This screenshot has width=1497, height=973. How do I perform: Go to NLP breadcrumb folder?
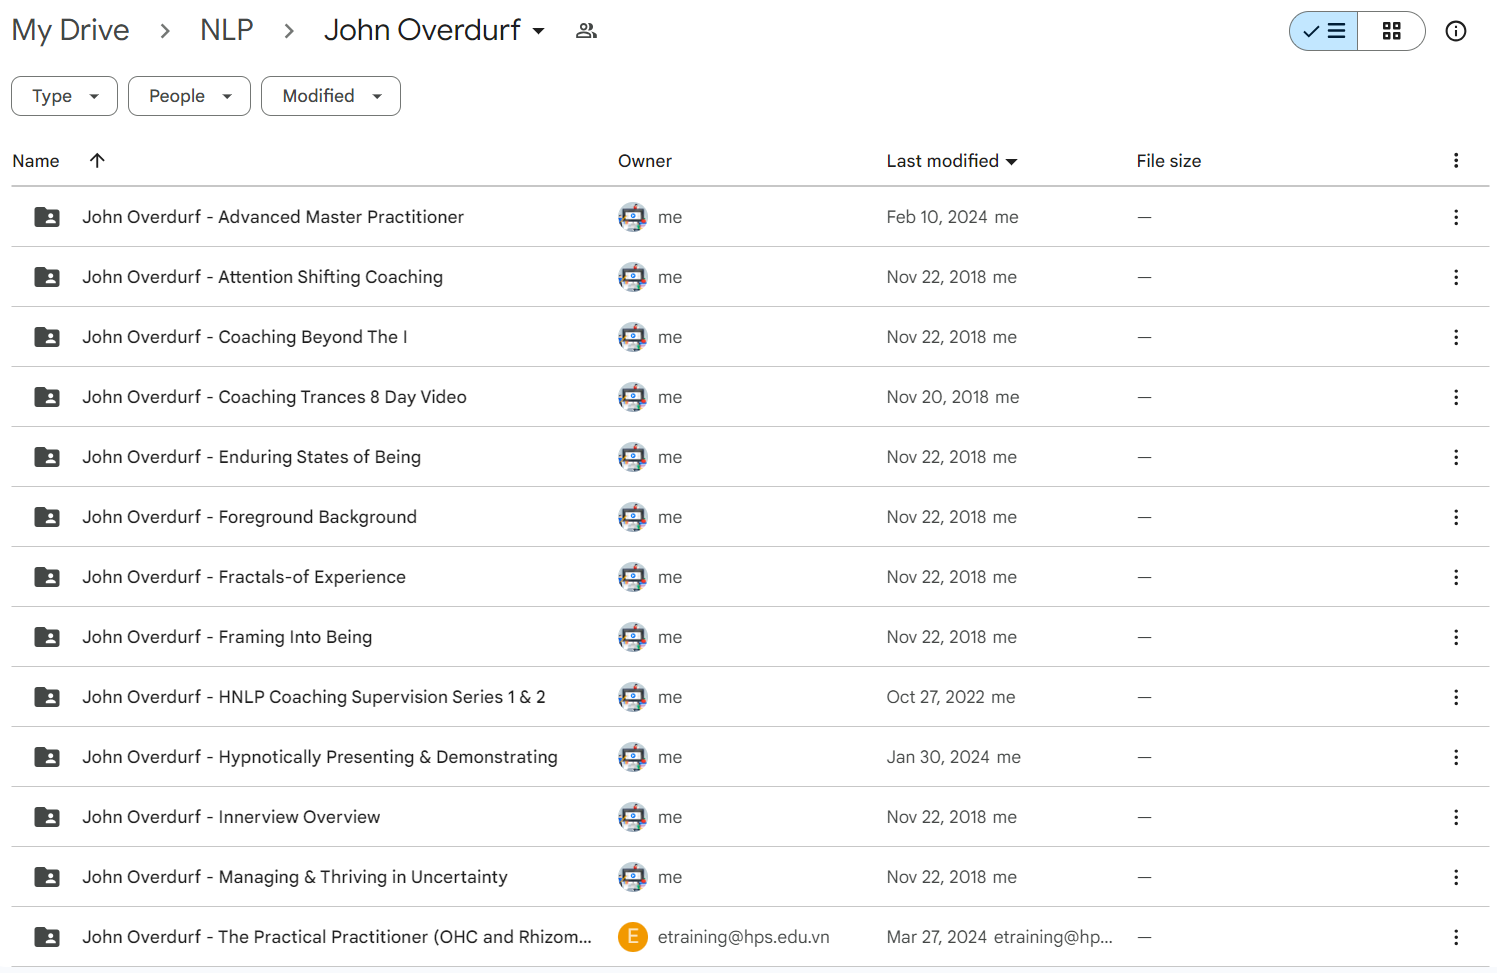click(226, 30)
